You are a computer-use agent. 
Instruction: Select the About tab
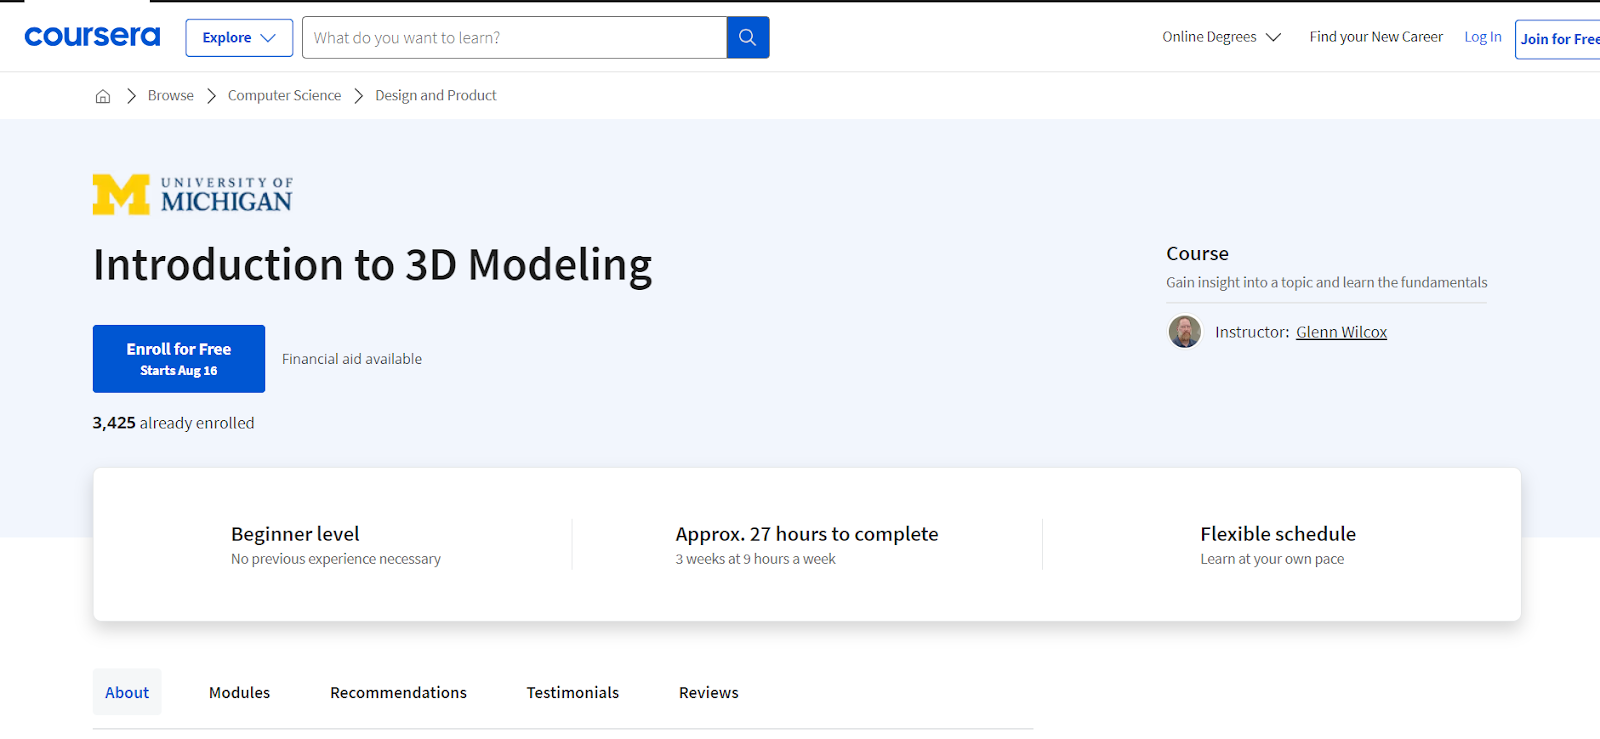[x=127, y=692]
